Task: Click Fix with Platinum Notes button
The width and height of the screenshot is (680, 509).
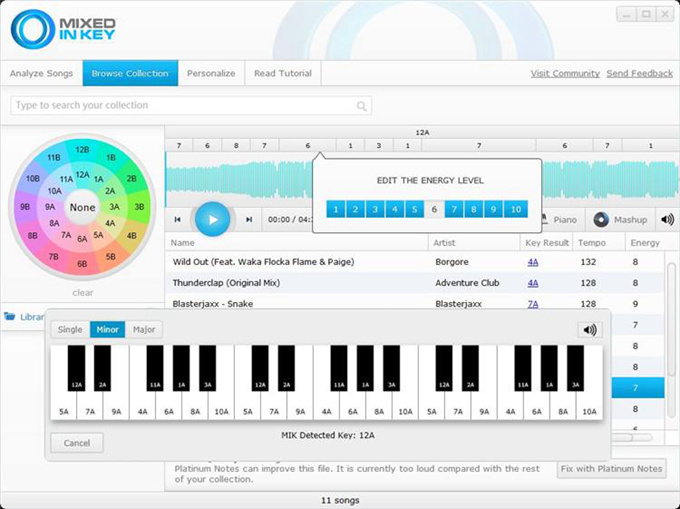Action: tap(611, 469)
